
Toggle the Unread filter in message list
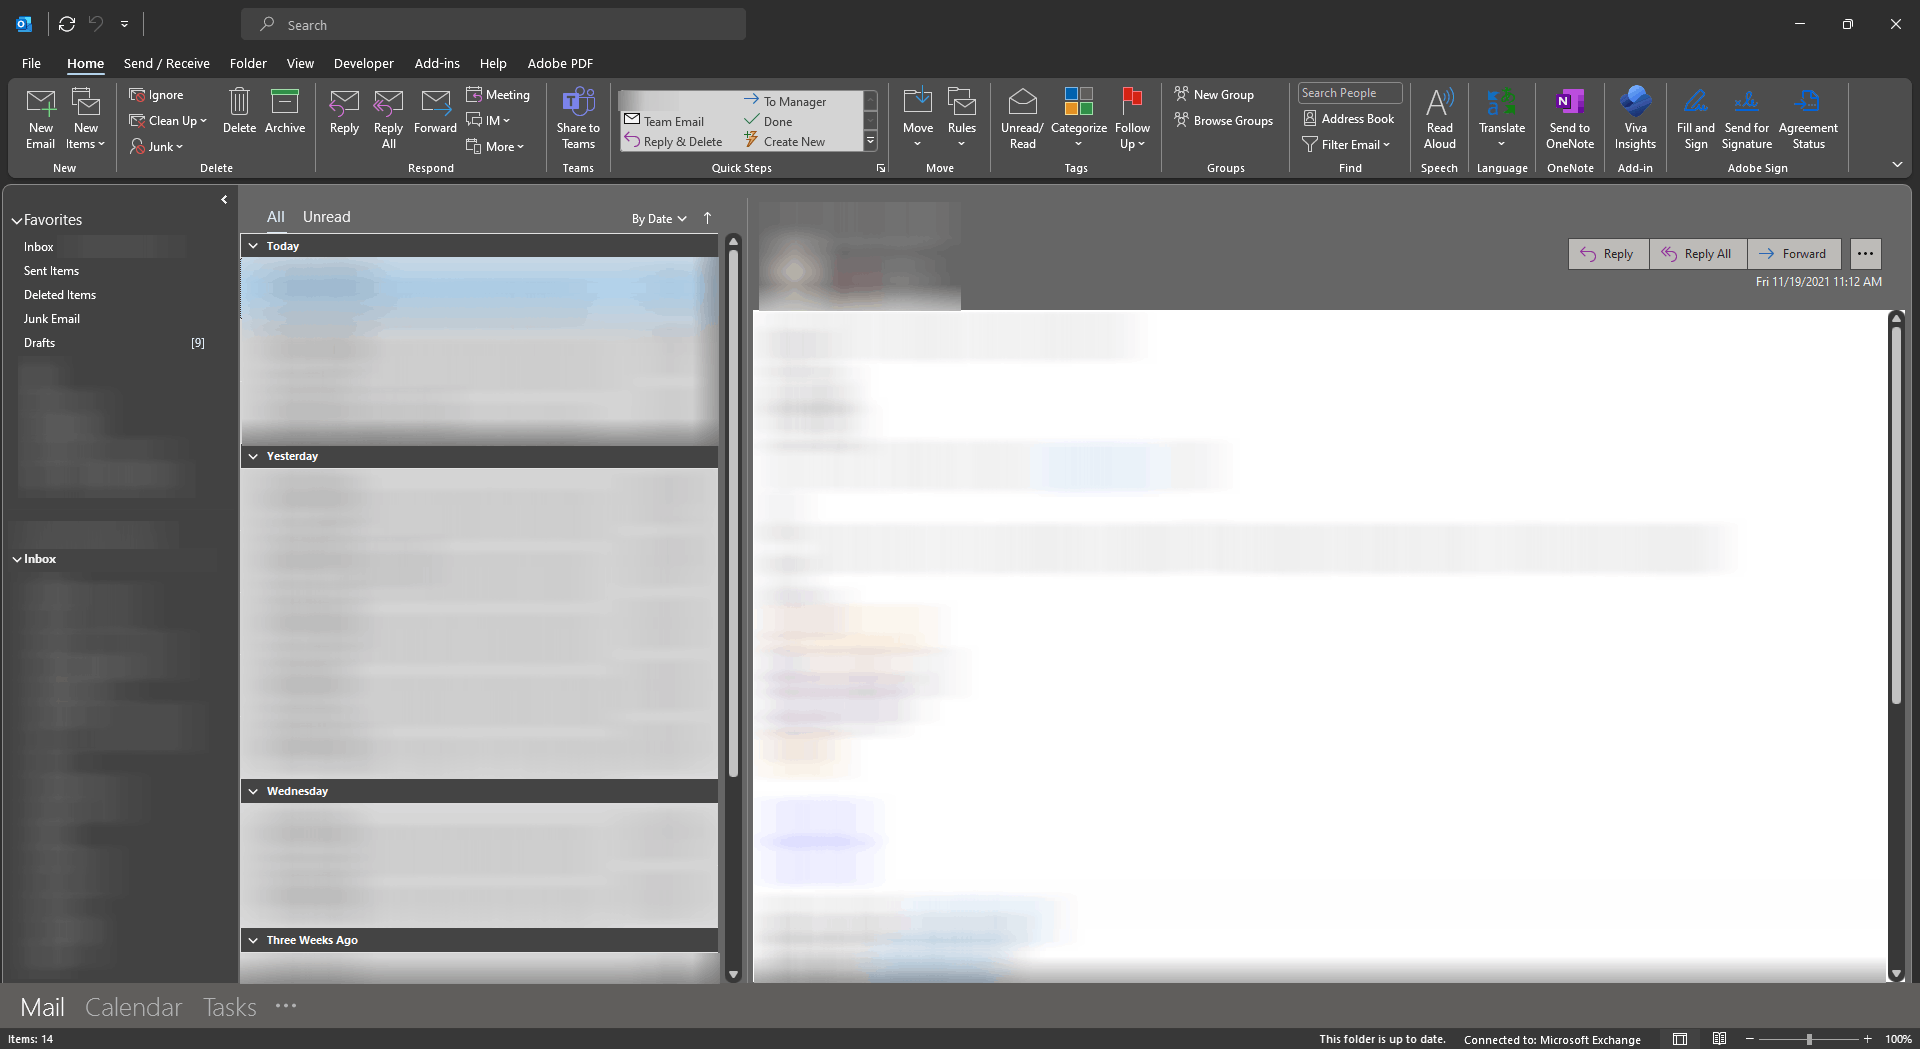click(327, 217)
